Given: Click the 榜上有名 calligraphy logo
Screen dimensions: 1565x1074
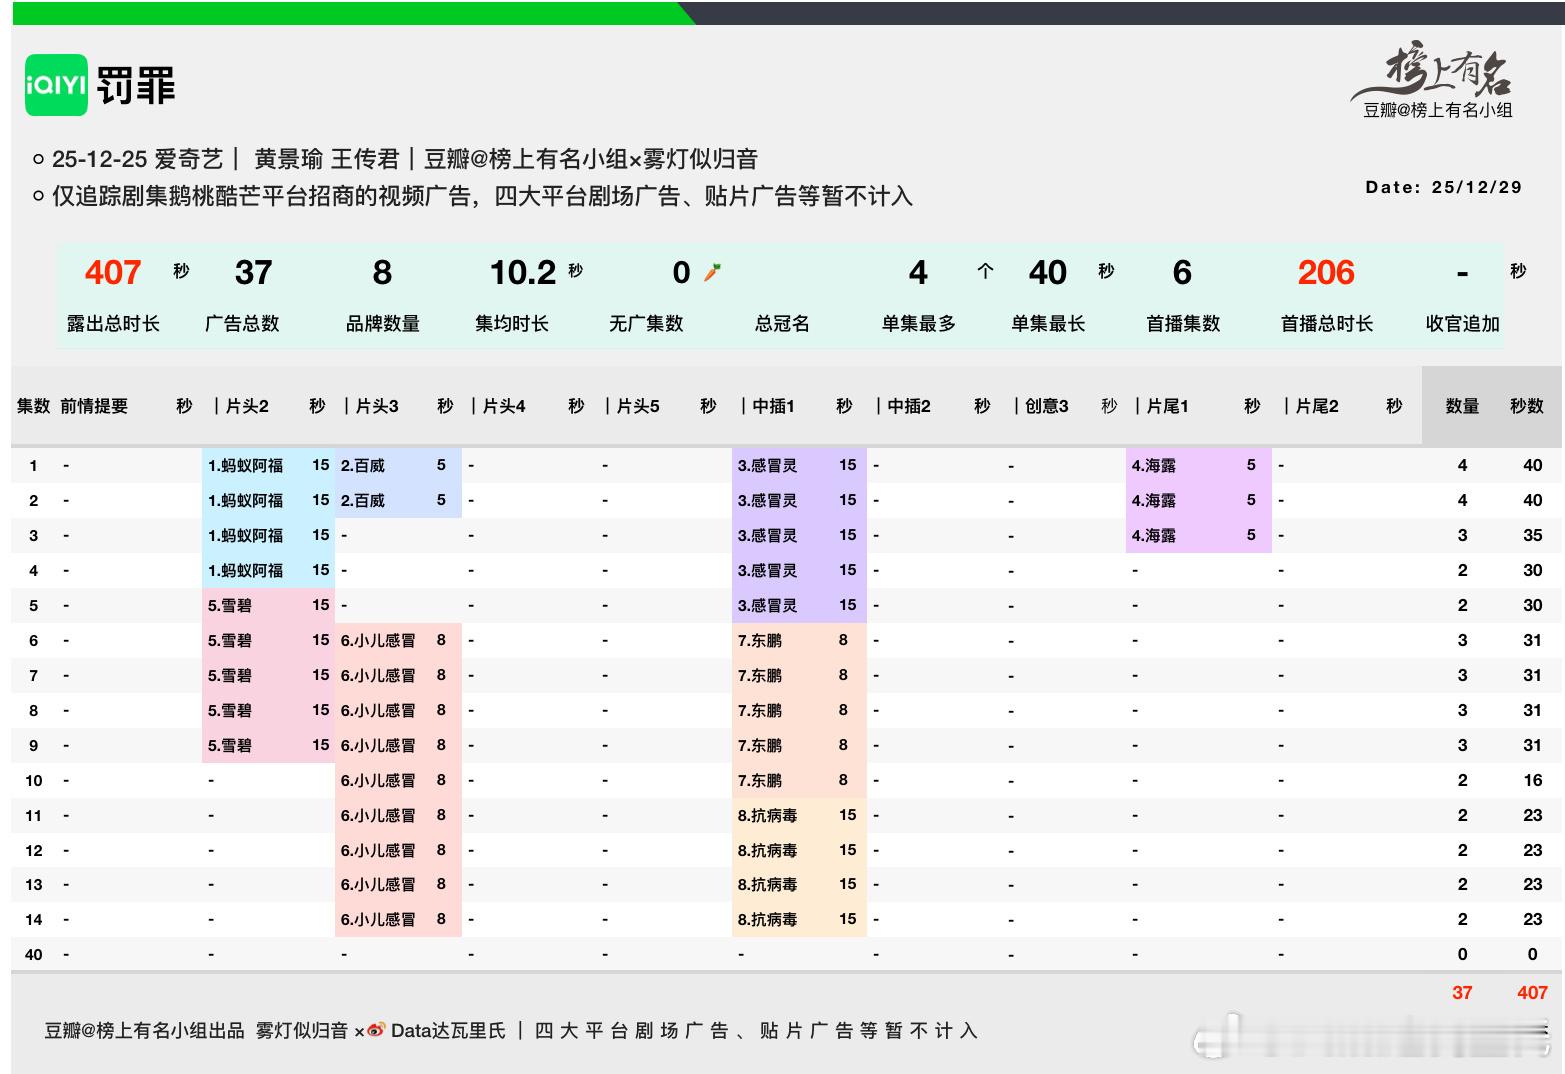Looking at the screenshot, I should tap(1445, 73).
